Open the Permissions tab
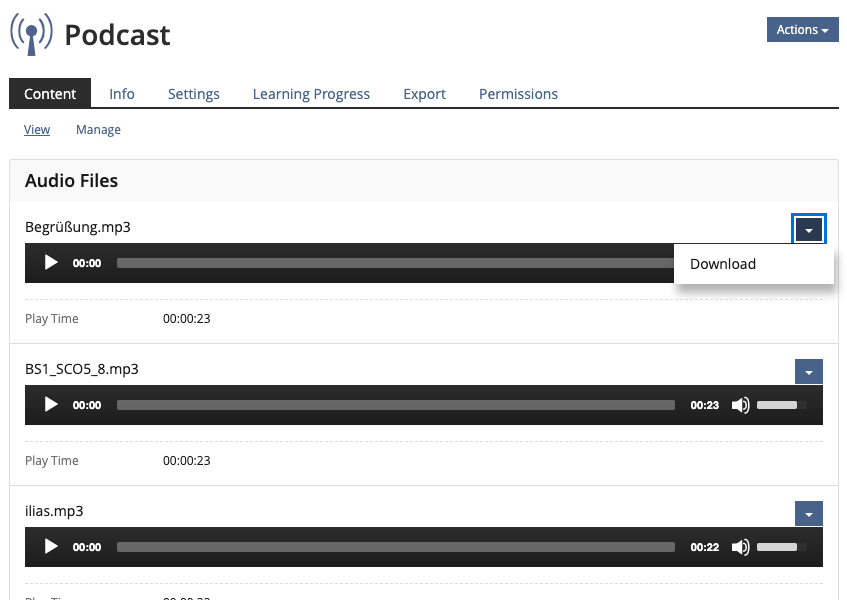Image resolution: width=847 pixels, height=600 pixels. (518, 94)
